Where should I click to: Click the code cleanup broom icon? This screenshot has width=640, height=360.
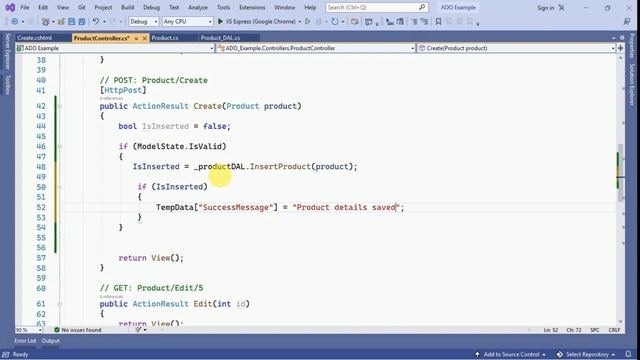point(139,329)
